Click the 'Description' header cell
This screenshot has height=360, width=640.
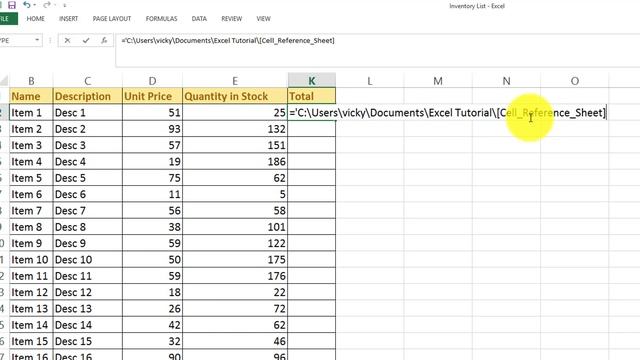[87, 96]
